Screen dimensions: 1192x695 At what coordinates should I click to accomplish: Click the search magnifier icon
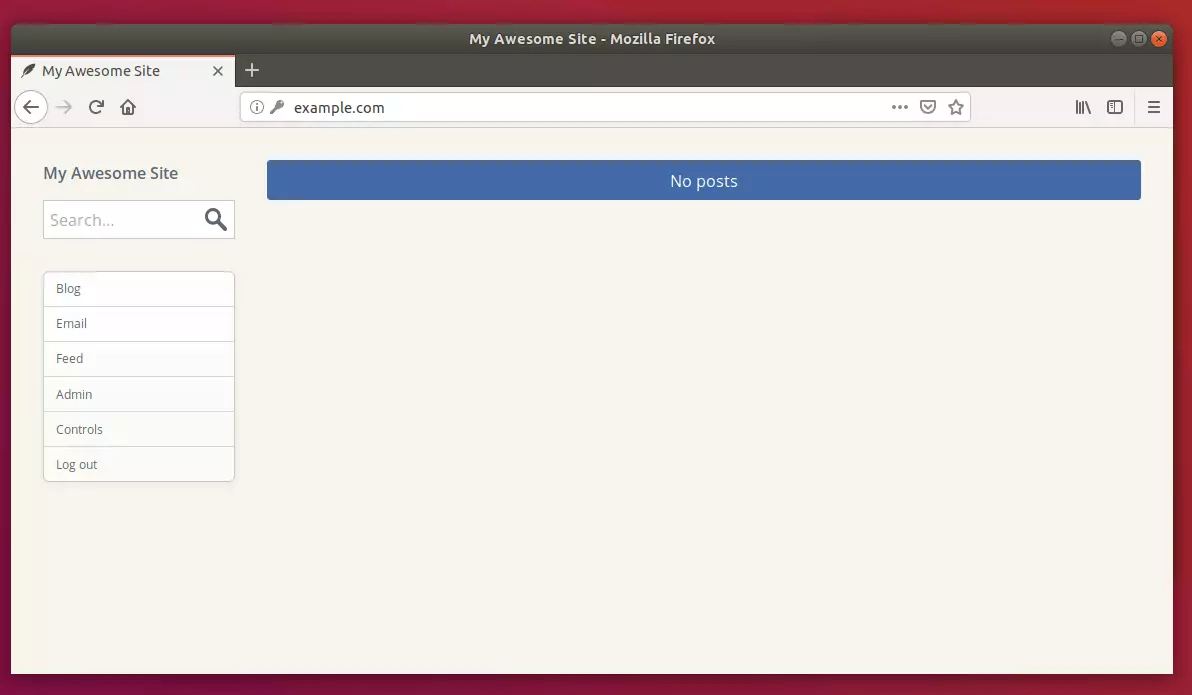coord(216,220)
